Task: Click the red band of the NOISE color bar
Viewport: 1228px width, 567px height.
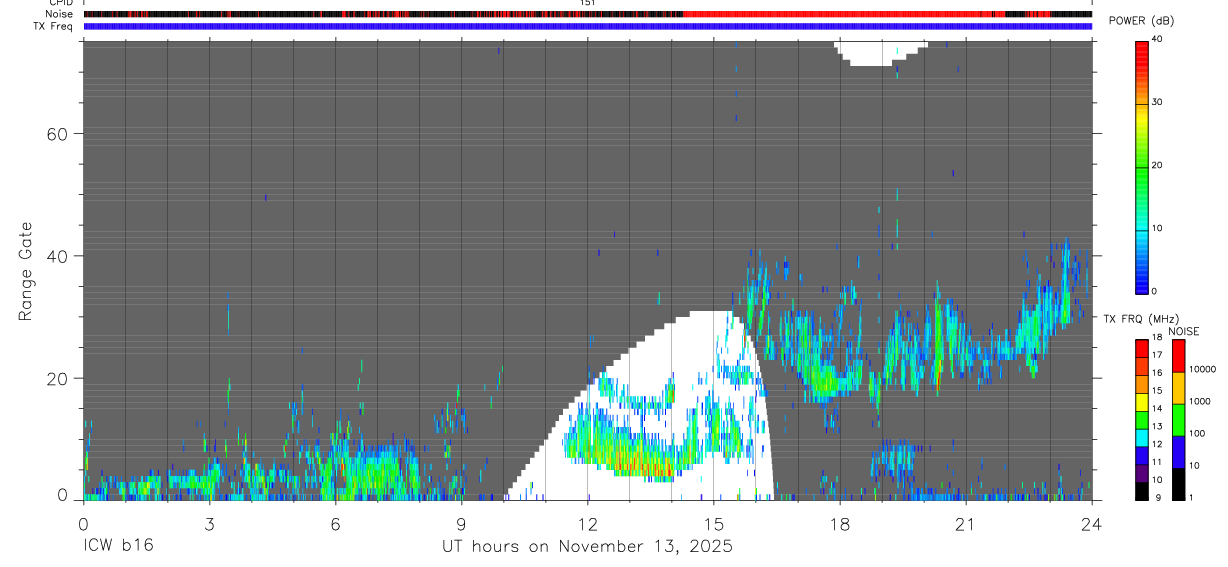Action: pyautogui.click(x=1178, y=356)
